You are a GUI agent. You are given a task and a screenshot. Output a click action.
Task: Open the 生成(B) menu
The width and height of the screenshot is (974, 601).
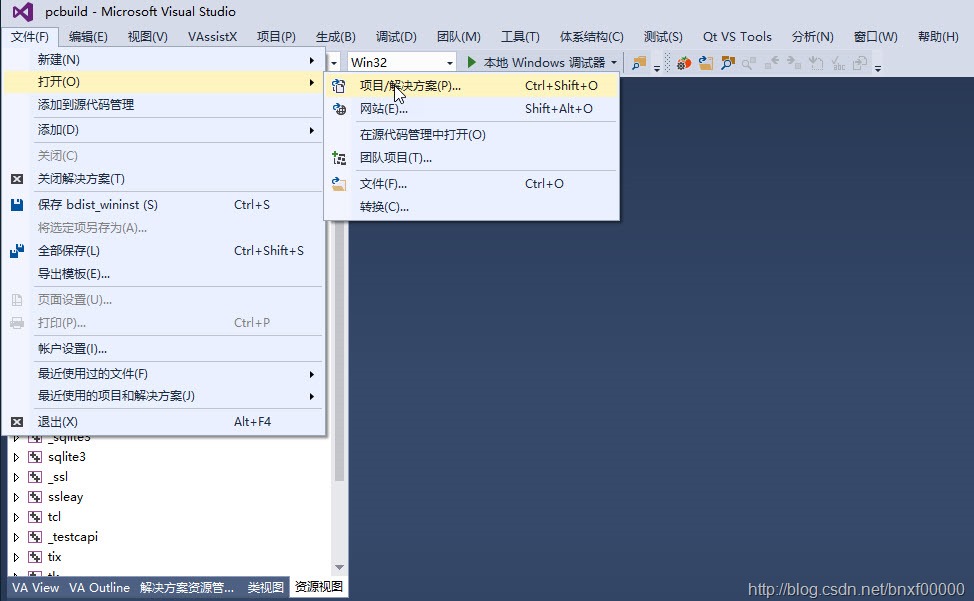click(335, 37)
